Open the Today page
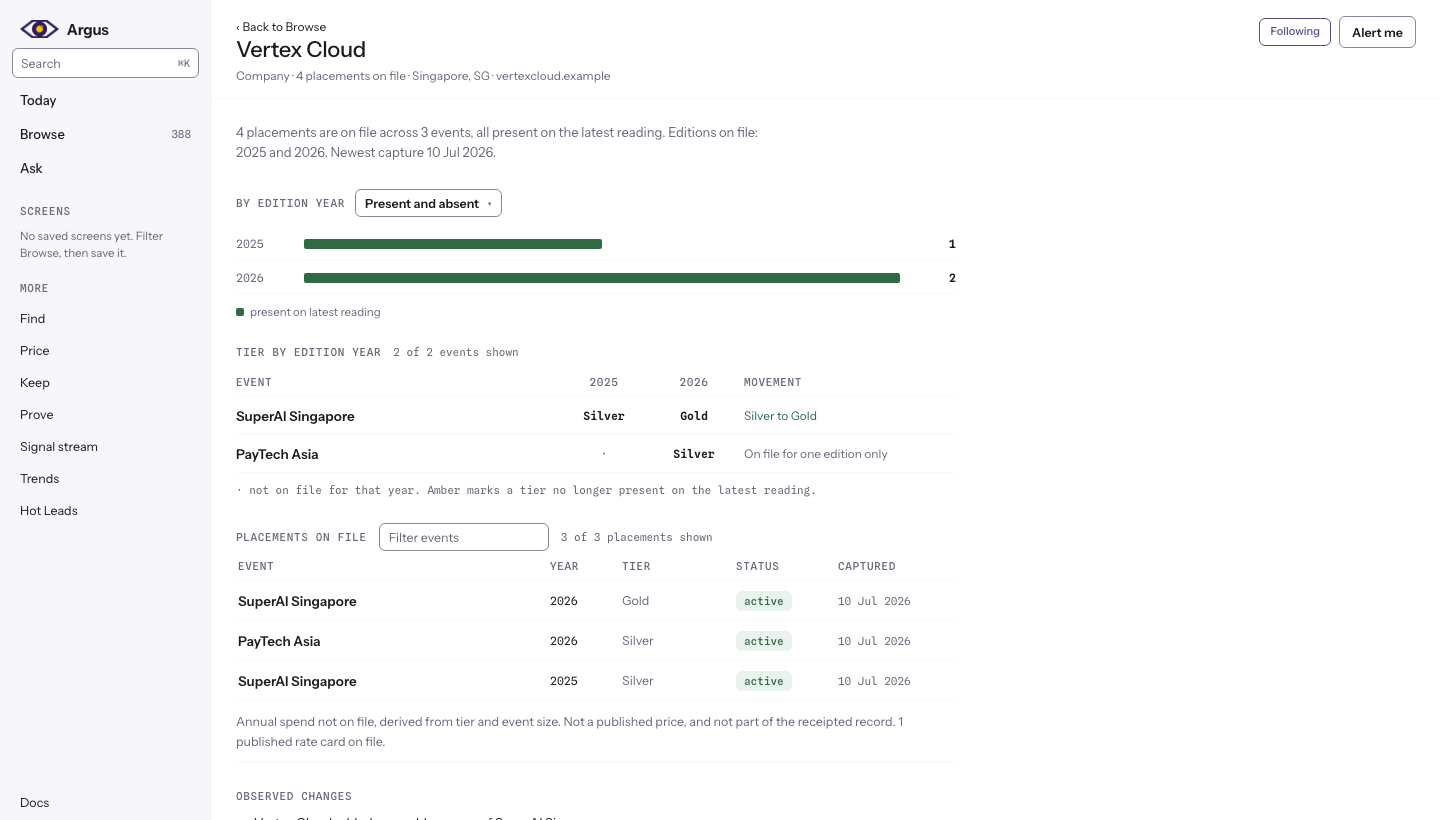This screenshot has height=820, width=1440. click(38, 100)
